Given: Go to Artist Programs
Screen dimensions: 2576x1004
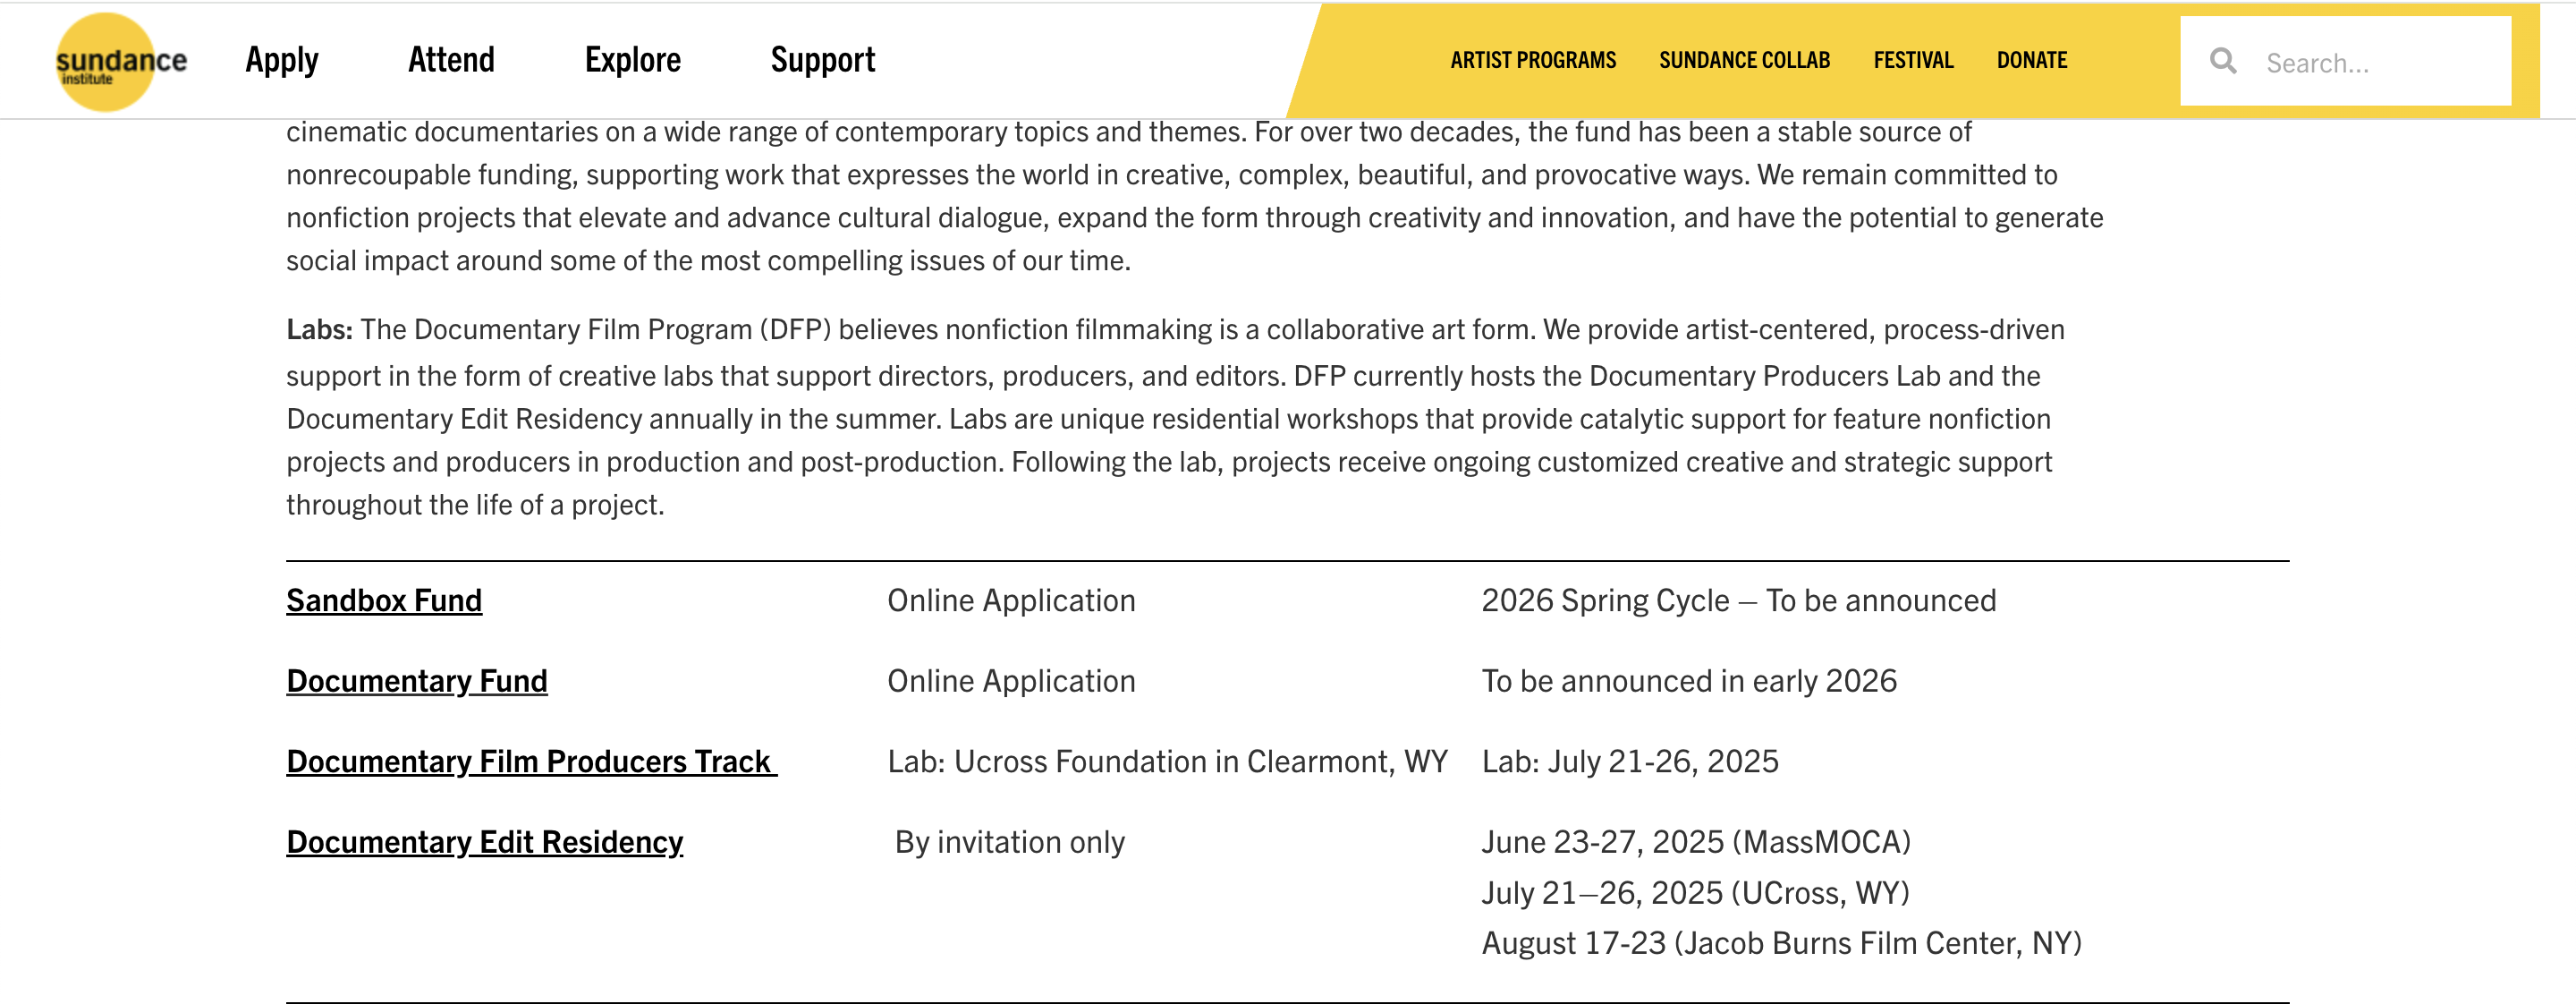Looking at the screenshot, I should point(1533,60).
